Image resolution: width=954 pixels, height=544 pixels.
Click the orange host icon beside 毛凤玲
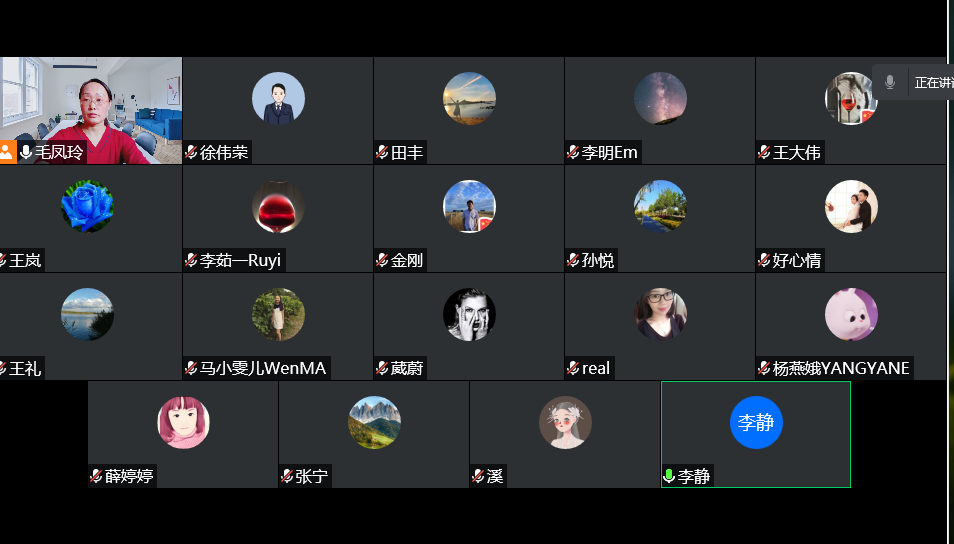pyautogui.click(x=7, y=152)
